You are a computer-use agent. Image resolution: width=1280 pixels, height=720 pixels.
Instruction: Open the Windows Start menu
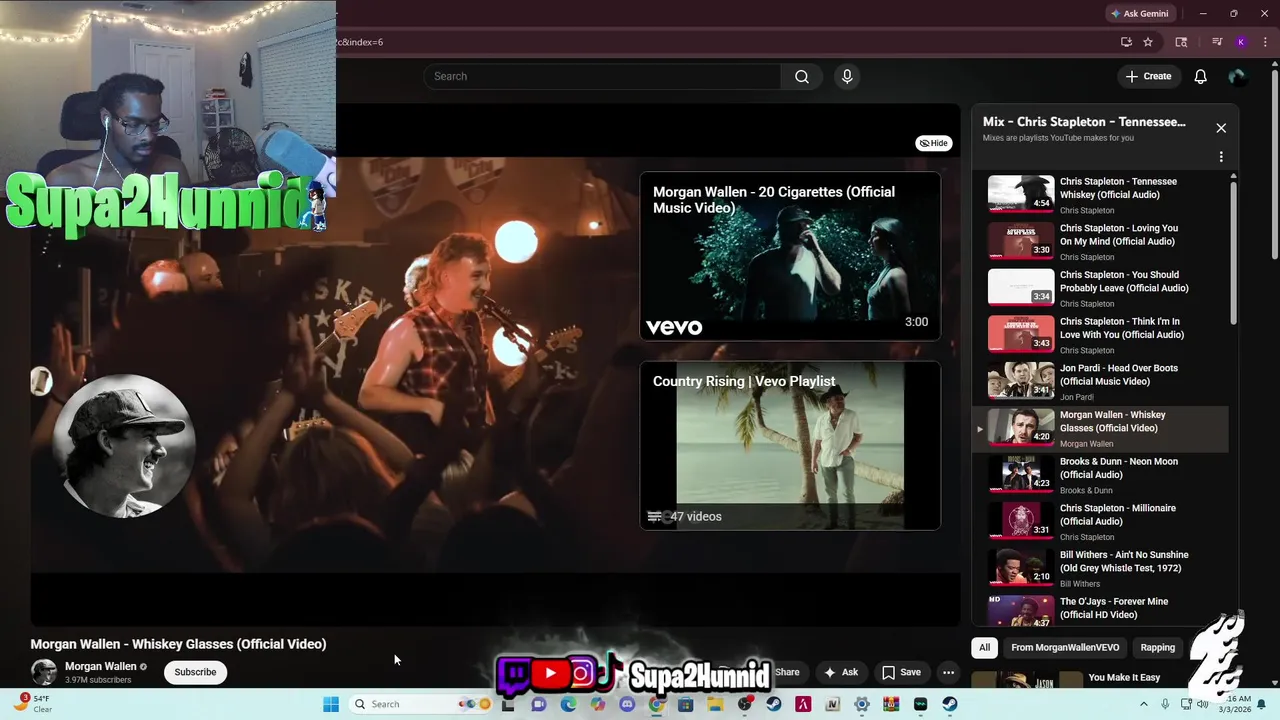[331, 704]
